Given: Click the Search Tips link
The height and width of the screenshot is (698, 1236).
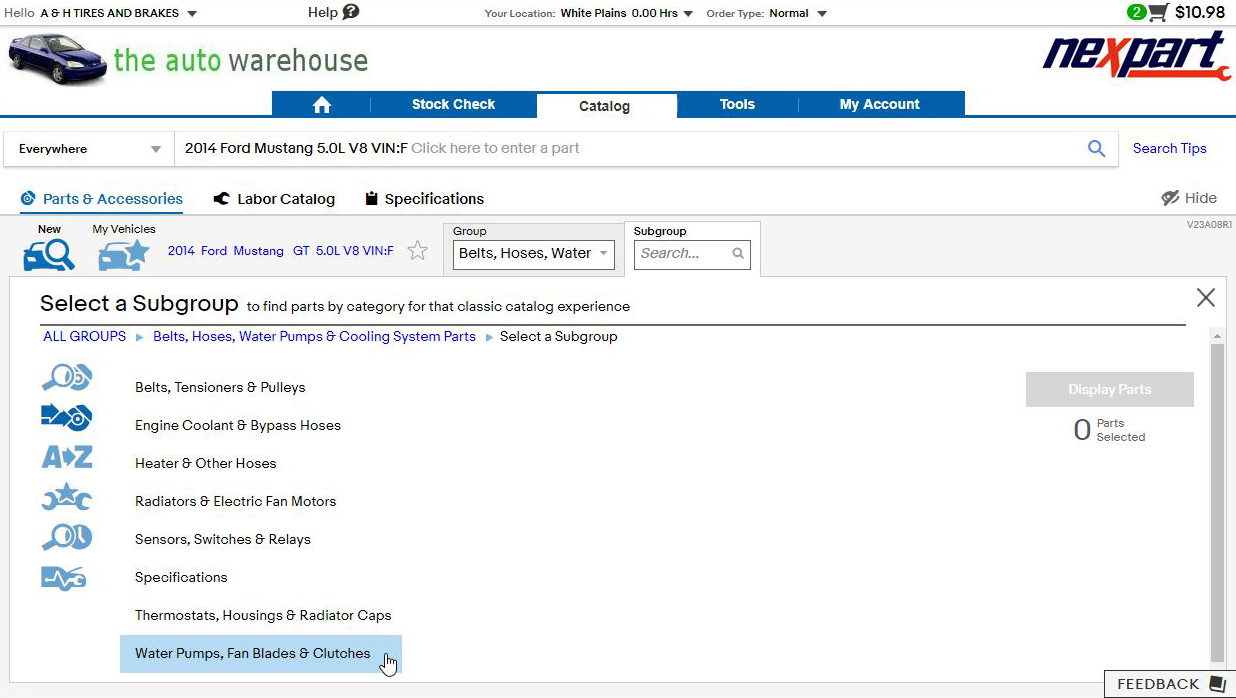Looking at the screenshot, I should (1169, 149).
